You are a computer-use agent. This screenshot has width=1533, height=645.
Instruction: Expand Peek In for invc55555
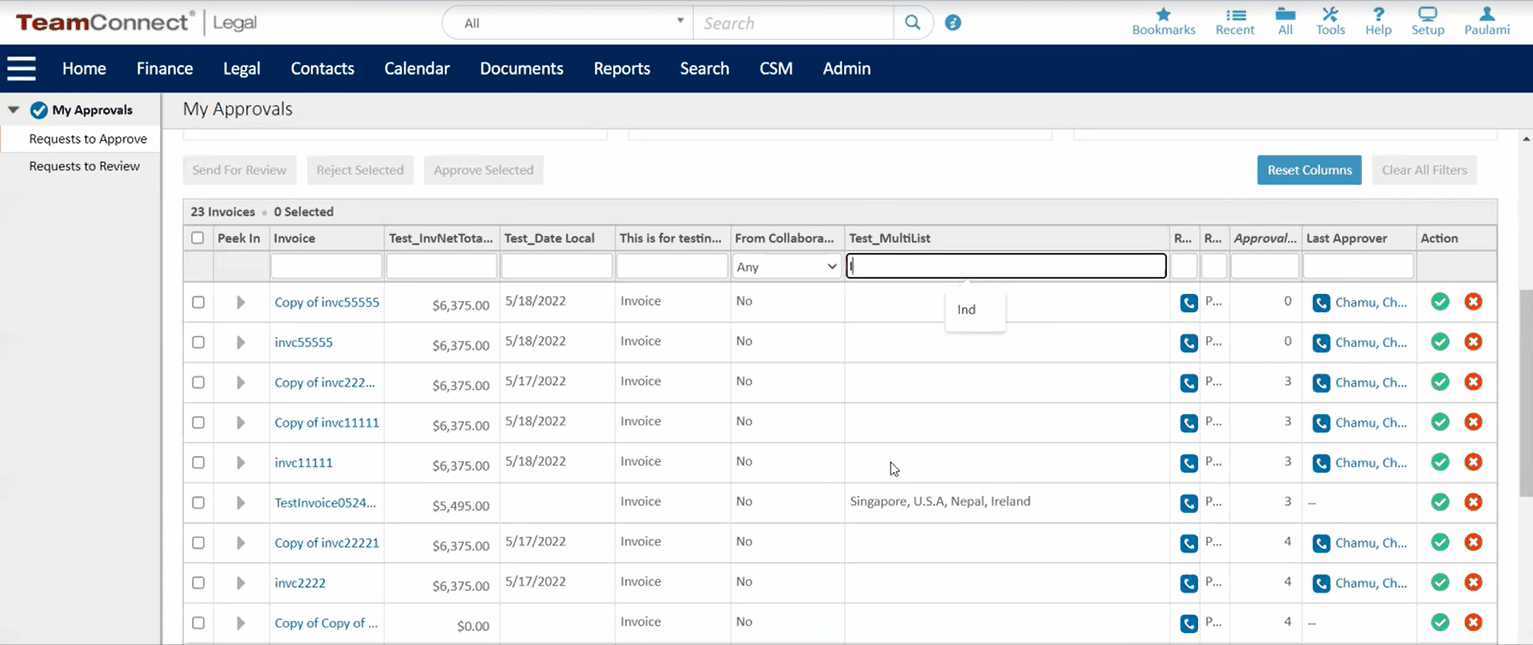click(x=240, y=342)
